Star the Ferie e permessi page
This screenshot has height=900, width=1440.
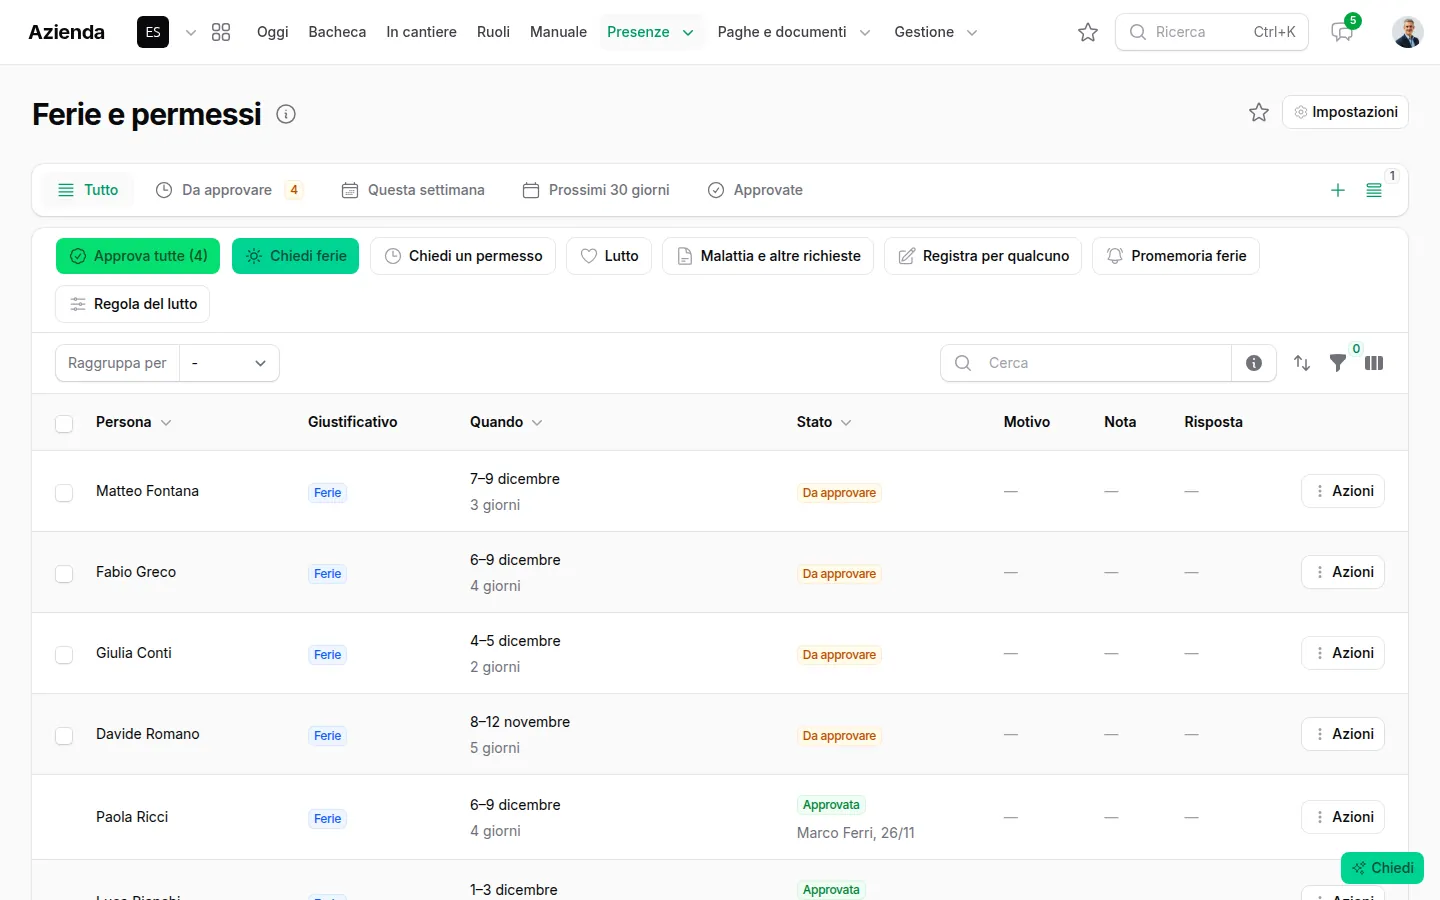click(x=1259, y=112)
